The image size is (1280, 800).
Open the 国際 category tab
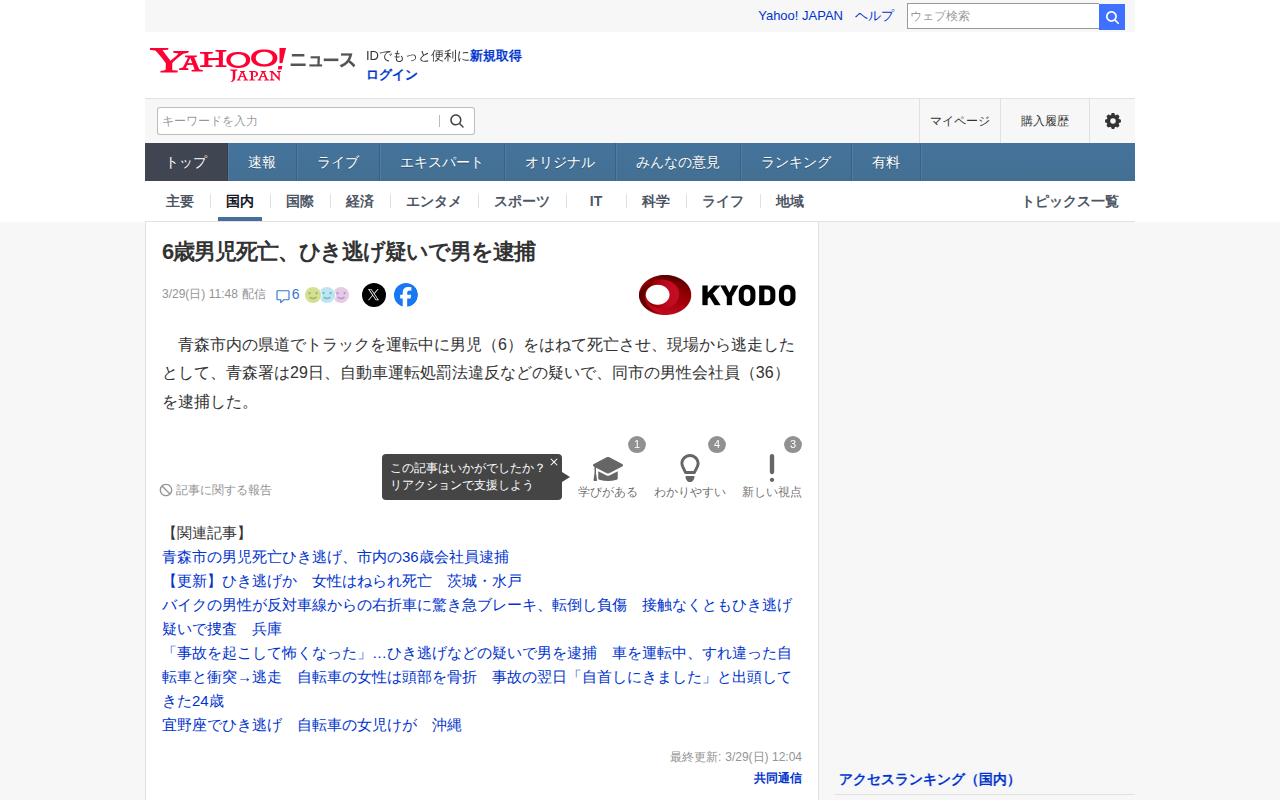[300, 201]
